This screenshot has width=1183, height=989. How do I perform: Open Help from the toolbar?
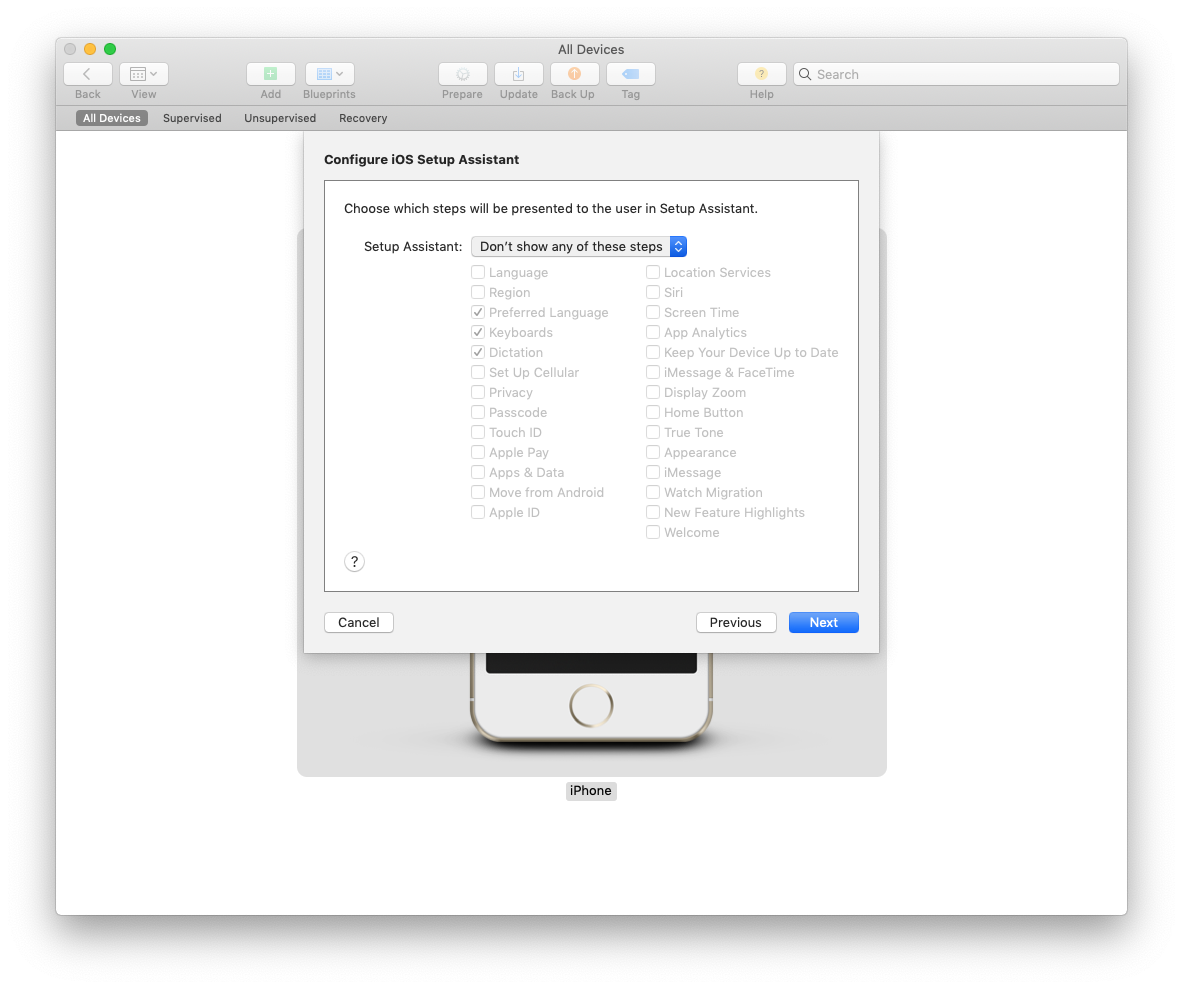click(761, 74)
